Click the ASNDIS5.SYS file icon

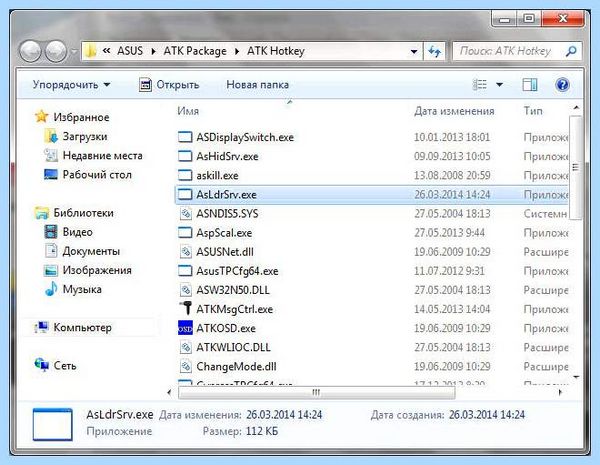tap(186, 214)
